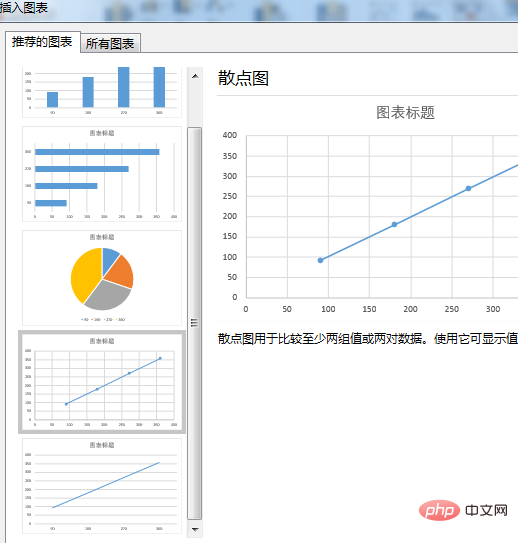This screenshot has height=543, width=518.
Task: Select the horizontal bar chart thumbnail
Action: tap(102, 174)
